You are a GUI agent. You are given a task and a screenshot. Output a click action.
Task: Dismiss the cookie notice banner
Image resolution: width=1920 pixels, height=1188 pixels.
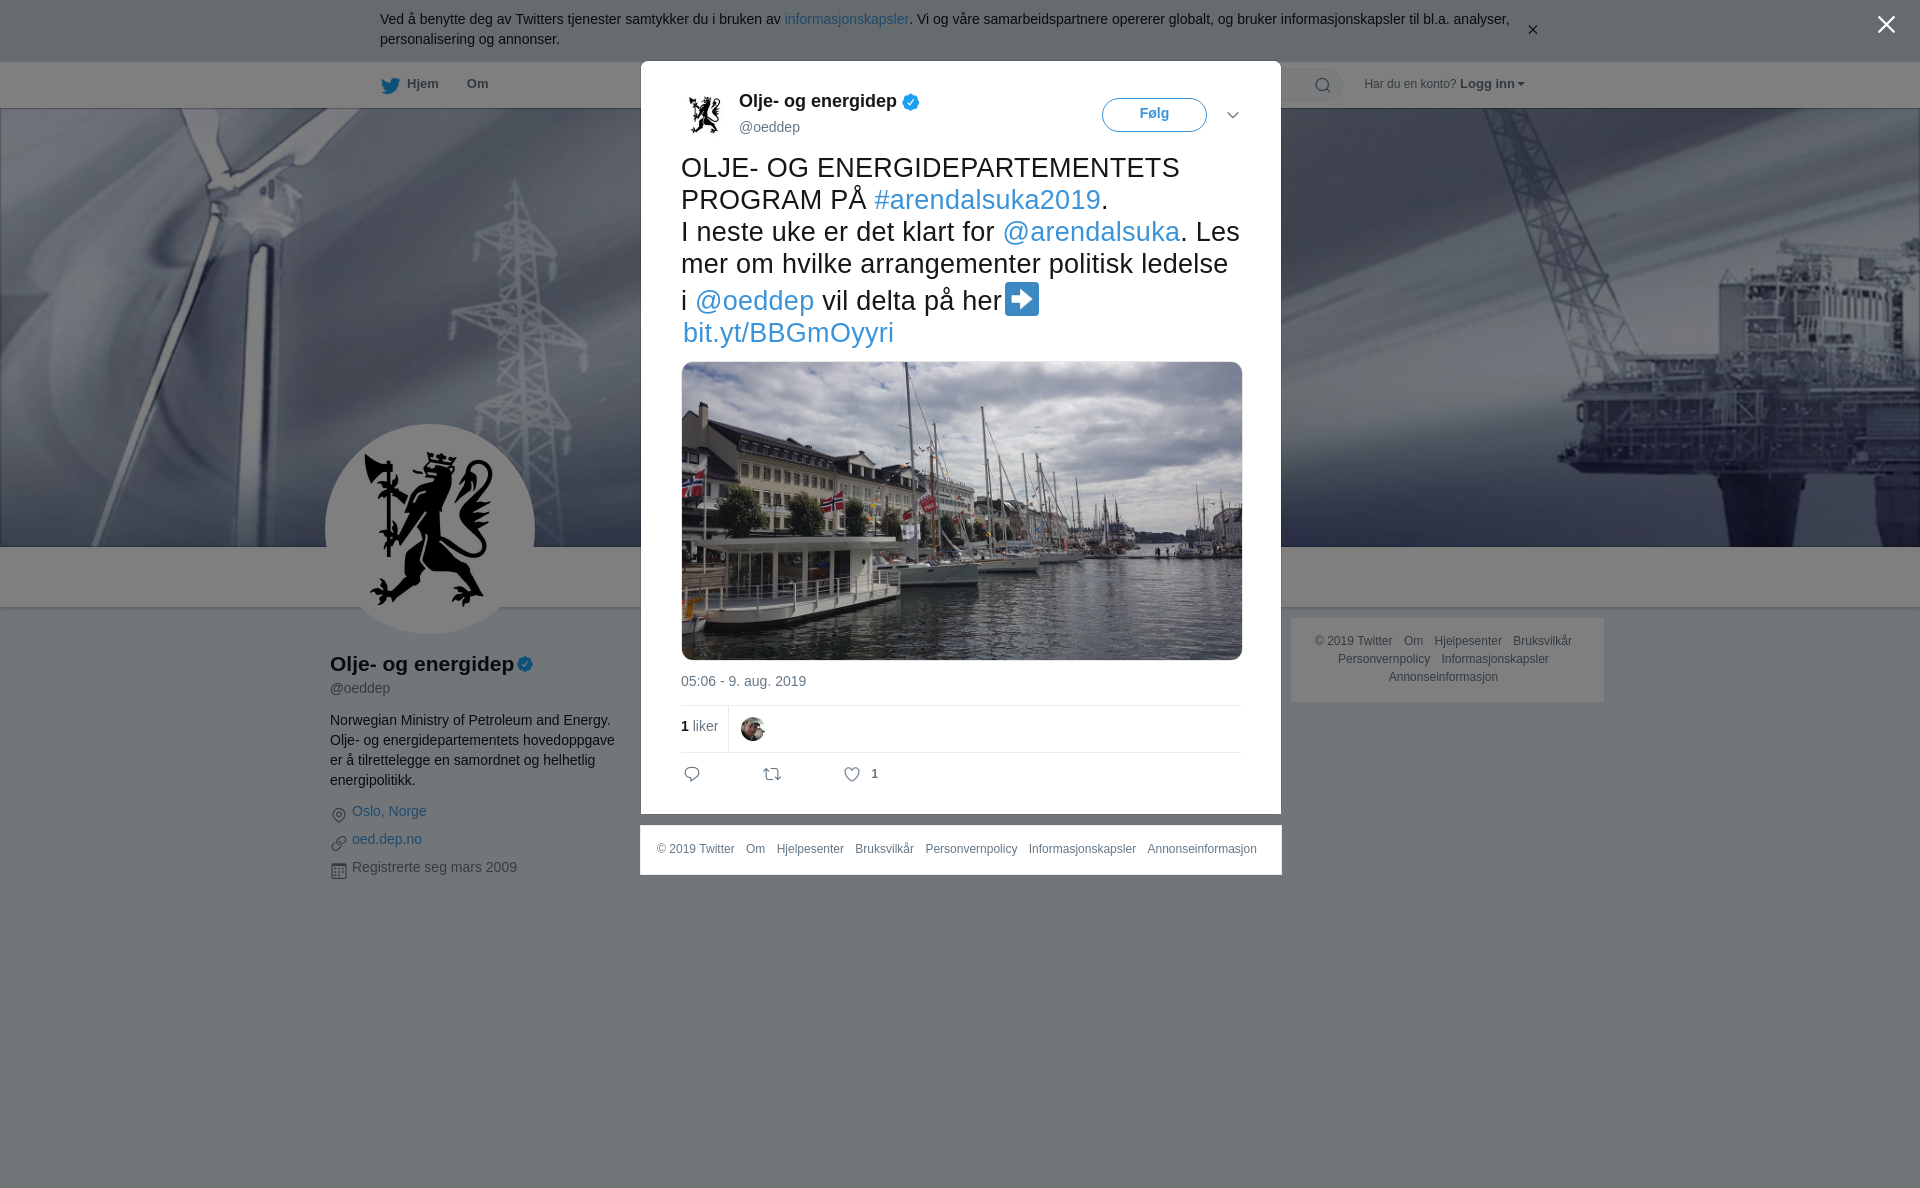tap(1532, 30)
